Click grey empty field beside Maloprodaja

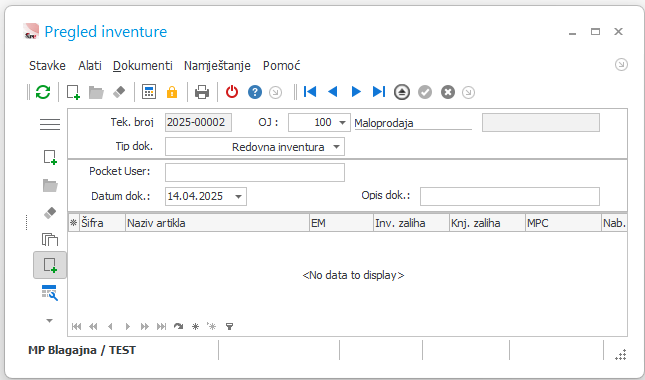point(541,123)
